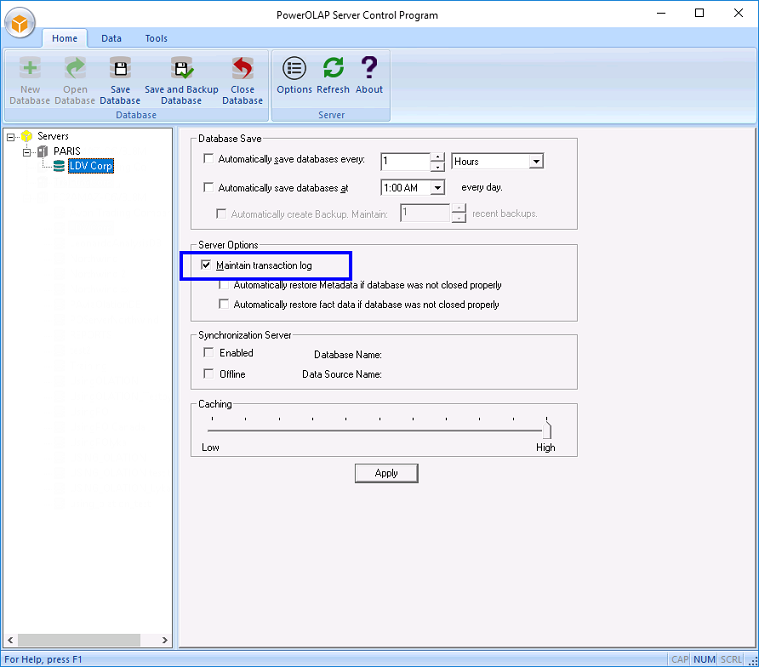Click the green Refresh icon
This screenshot has width=759, height=667.
coord(333,68)
